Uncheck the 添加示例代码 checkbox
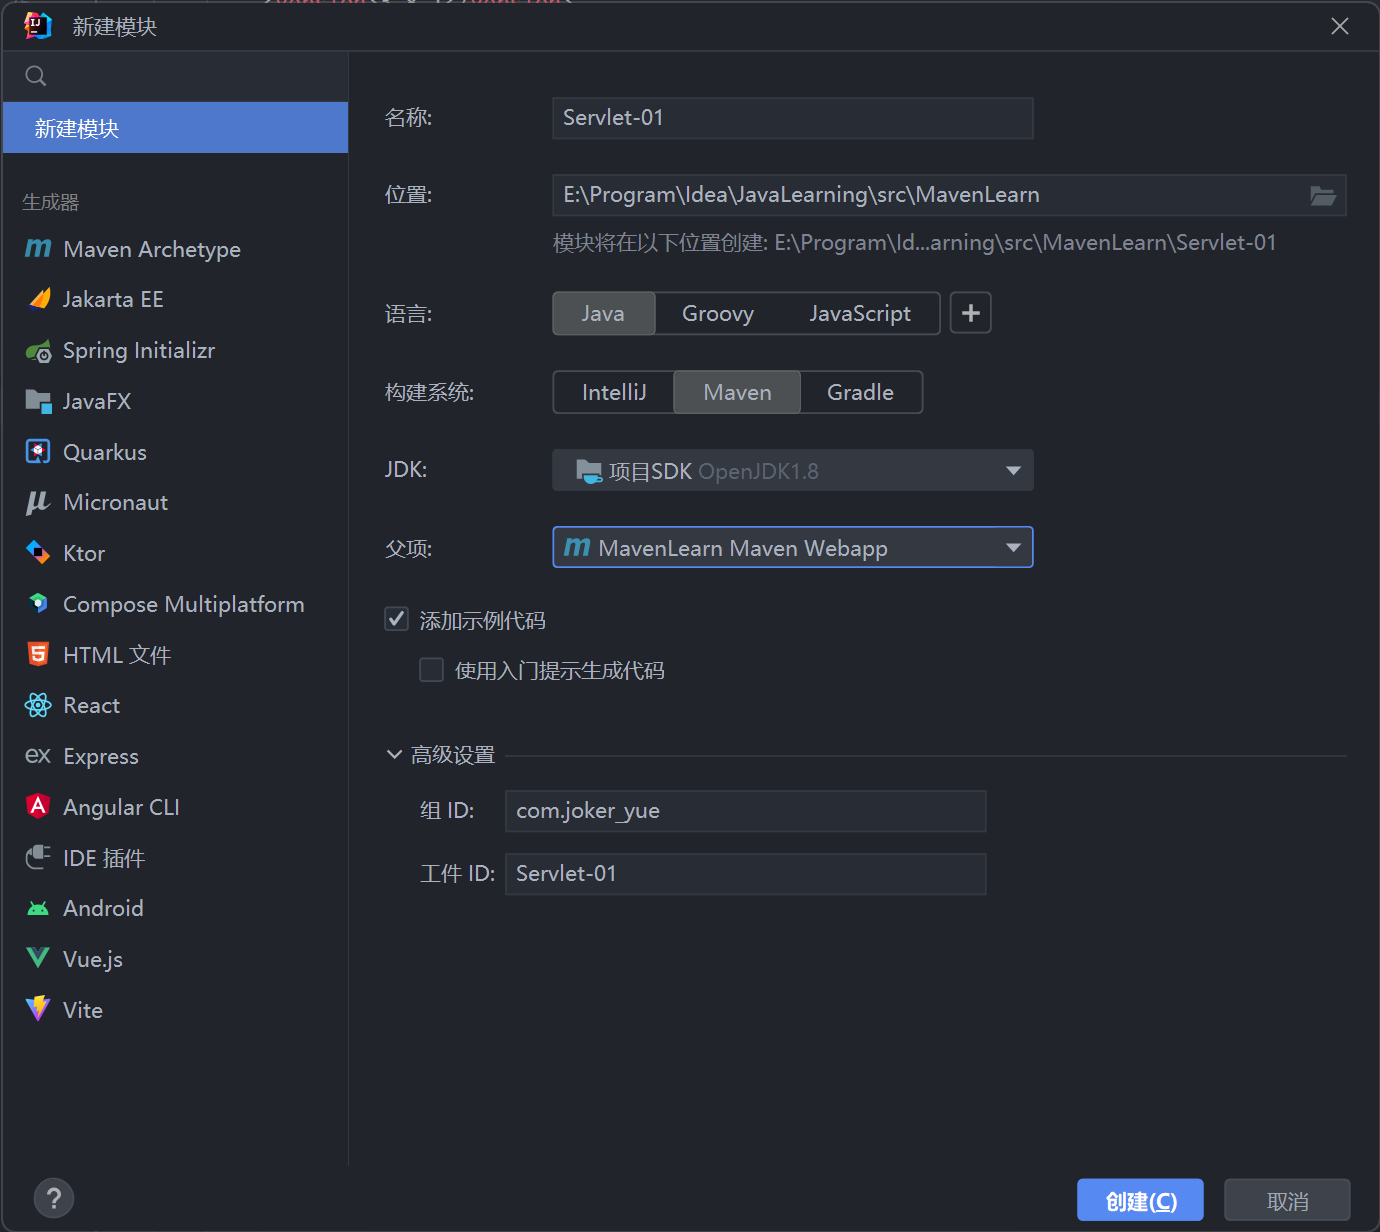This screenshot has height=1232, width=1380. (397, 620)
